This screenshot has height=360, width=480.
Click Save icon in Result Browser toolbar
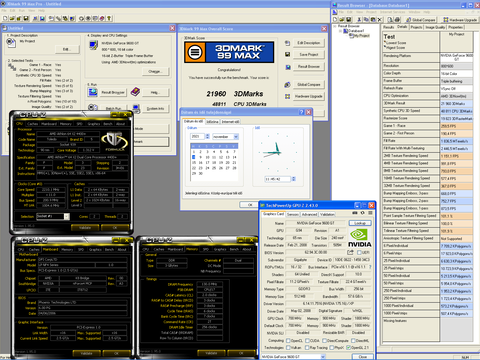tap(349, 20)
